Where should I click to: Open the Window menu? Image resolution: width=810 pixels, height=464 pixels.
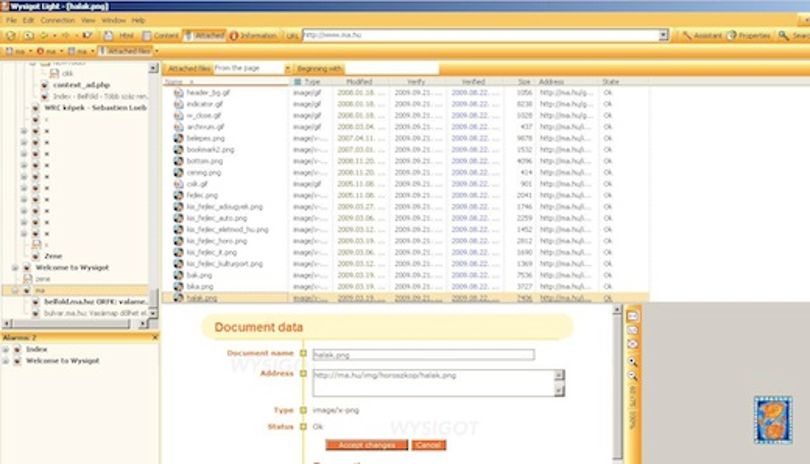(113, 20)
